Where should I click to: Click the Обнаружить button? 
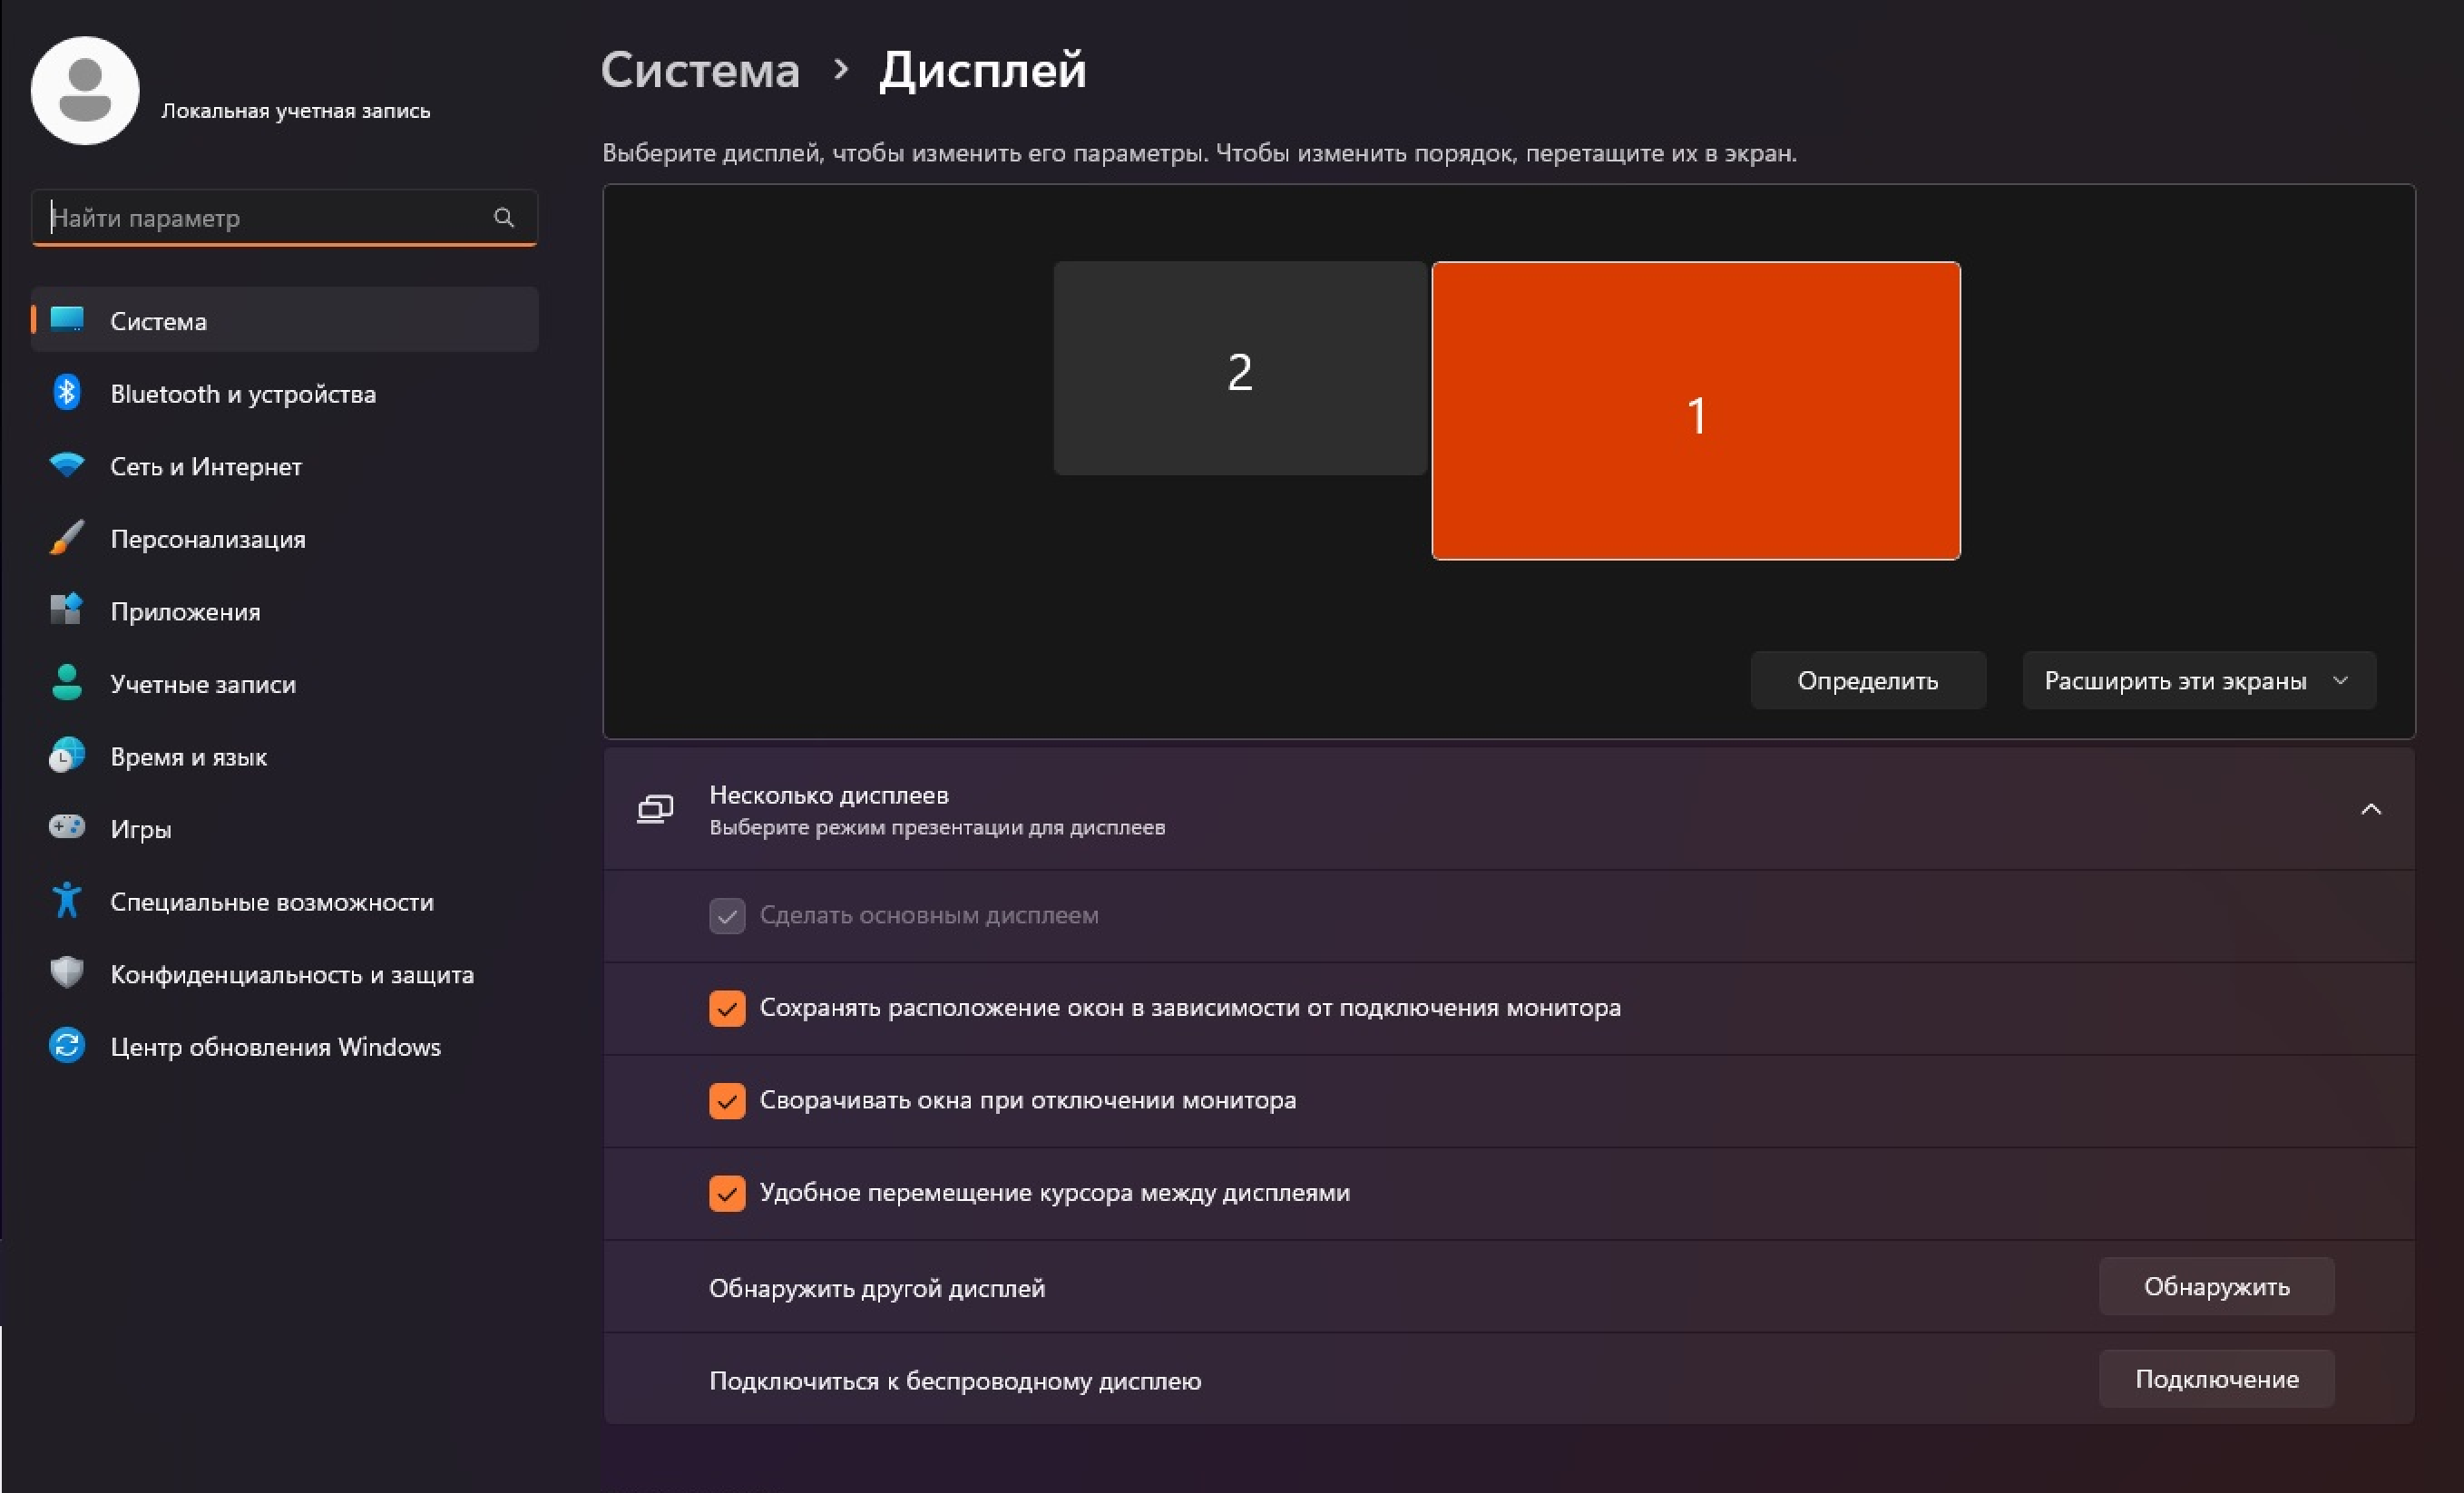pyautogui.click(x=2216, y=1286)
